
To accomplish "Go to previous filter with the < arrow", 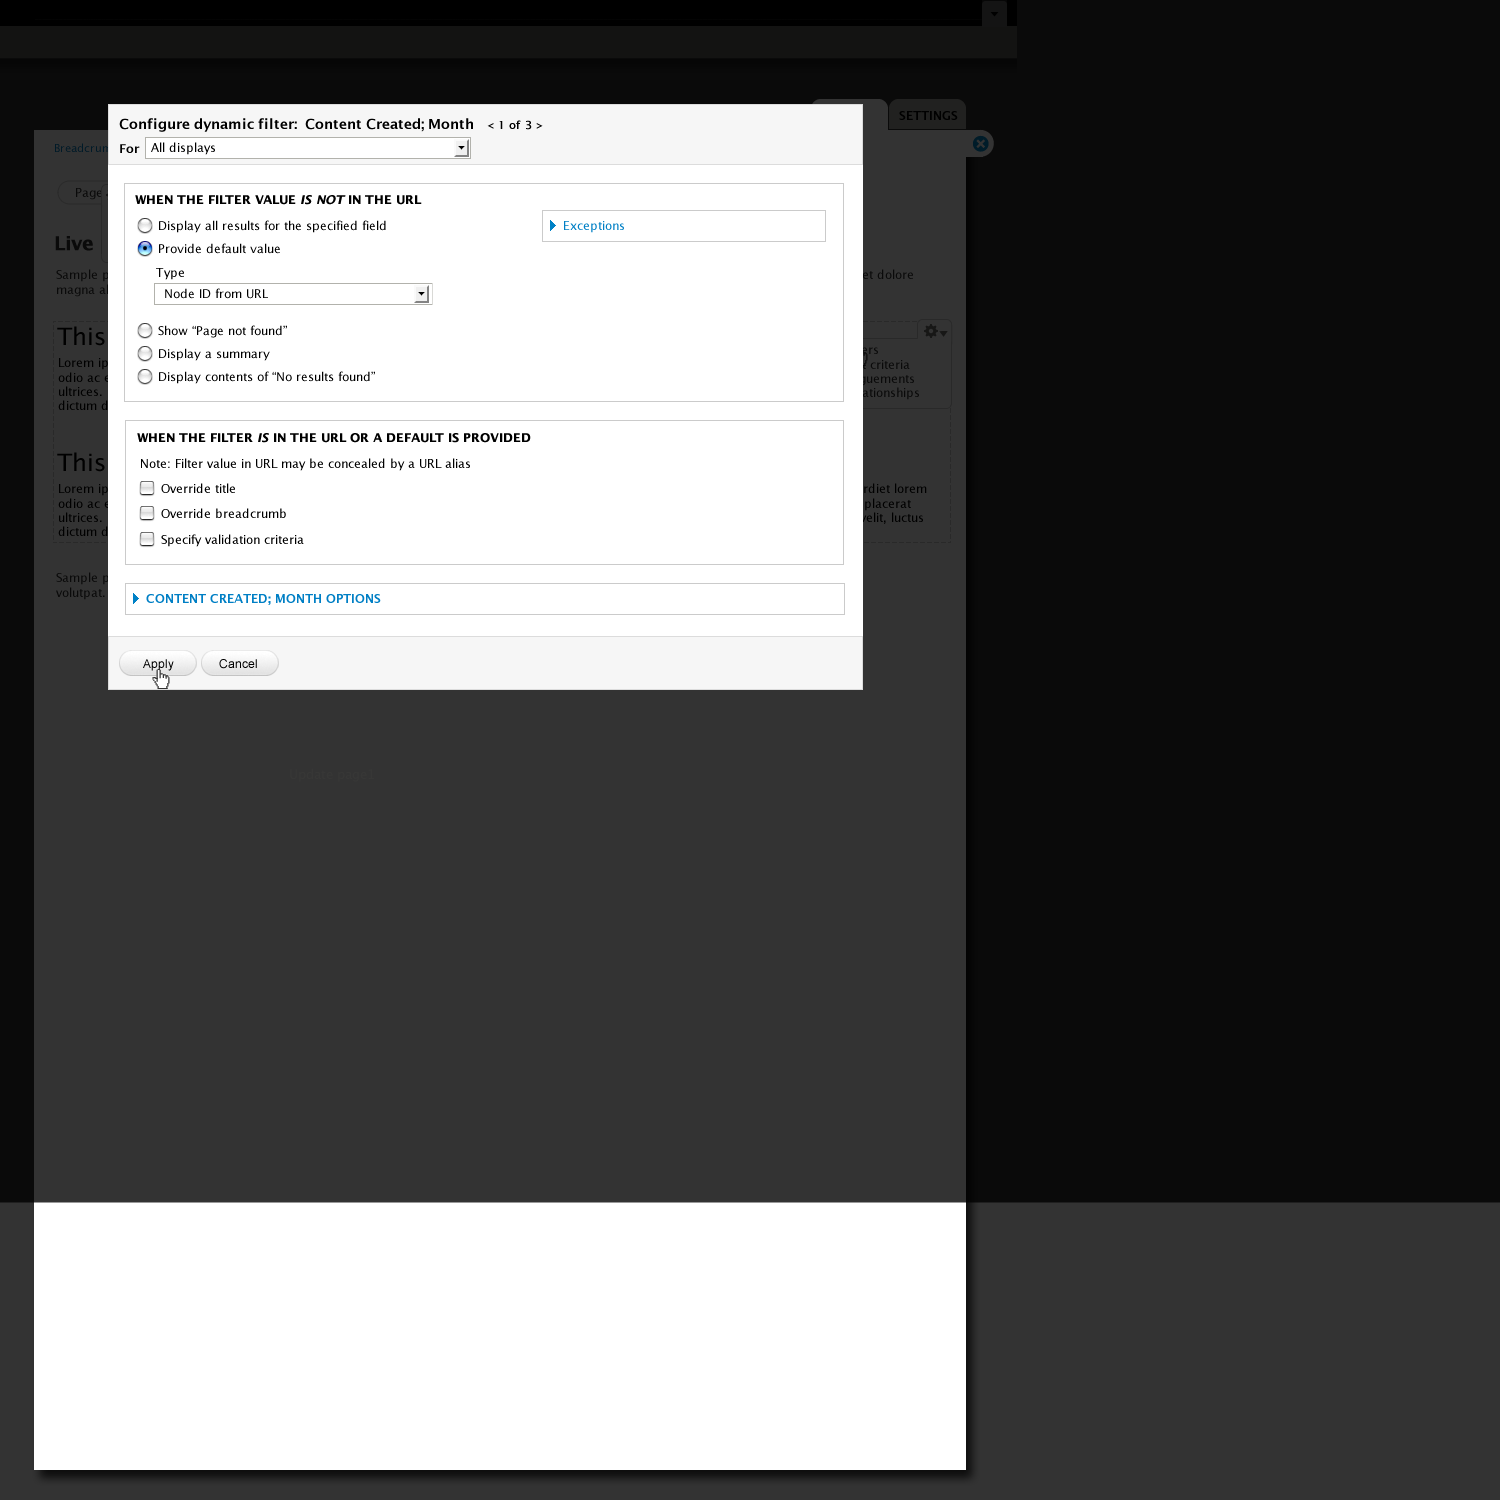I will pyautogui.click(x=491, y=126).
